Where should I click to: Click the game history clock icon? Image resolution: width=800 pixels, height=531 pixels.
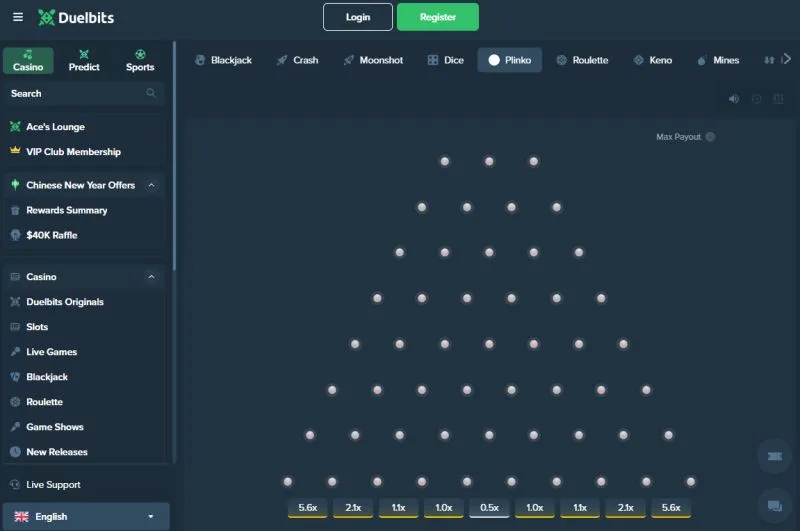pos(757,99)
